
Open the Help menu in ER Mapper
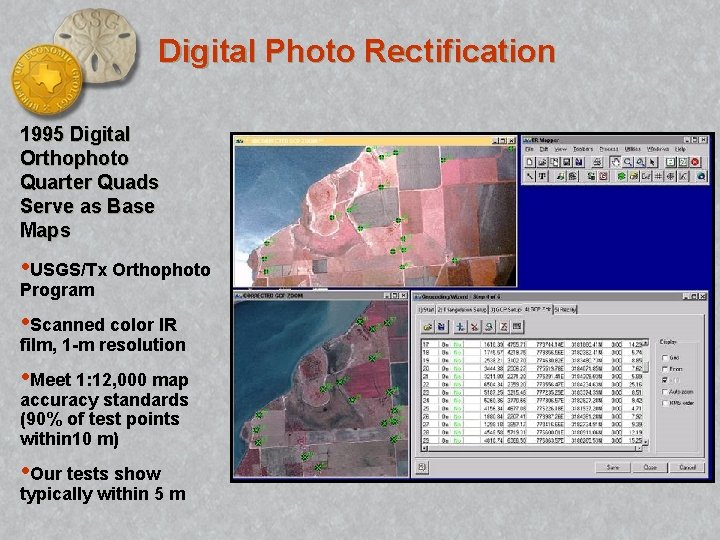[x=680, y=149]
